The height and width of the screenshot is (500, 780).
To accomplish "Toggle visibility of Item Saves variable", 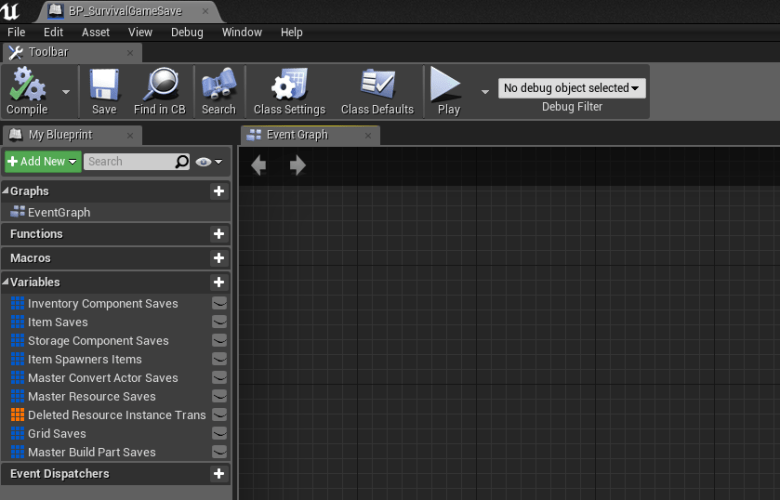I will [219, 322].
